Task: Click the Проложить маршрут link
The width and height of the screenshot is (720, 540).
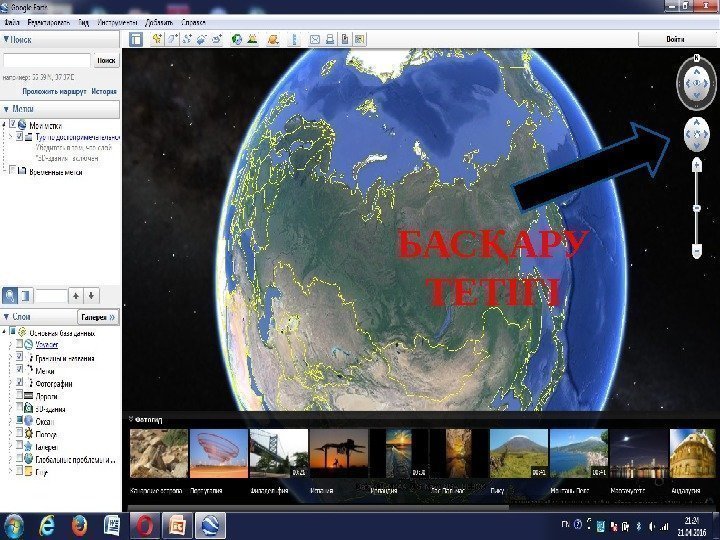Action: tap(54, 91)
